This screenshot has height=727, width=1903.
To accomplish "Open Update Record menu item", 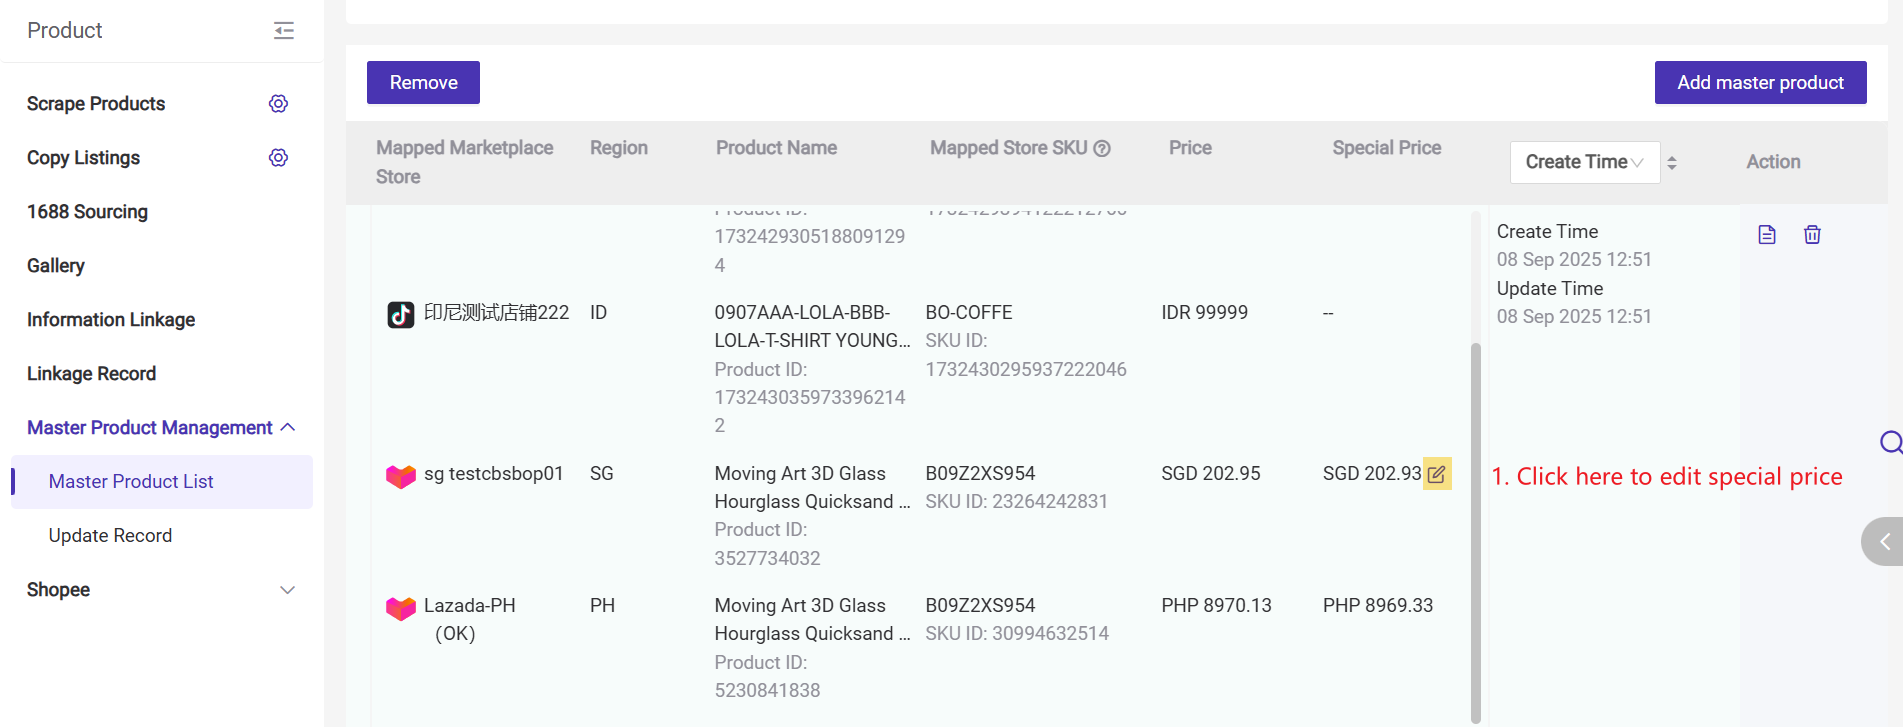I will pos(110,536).
